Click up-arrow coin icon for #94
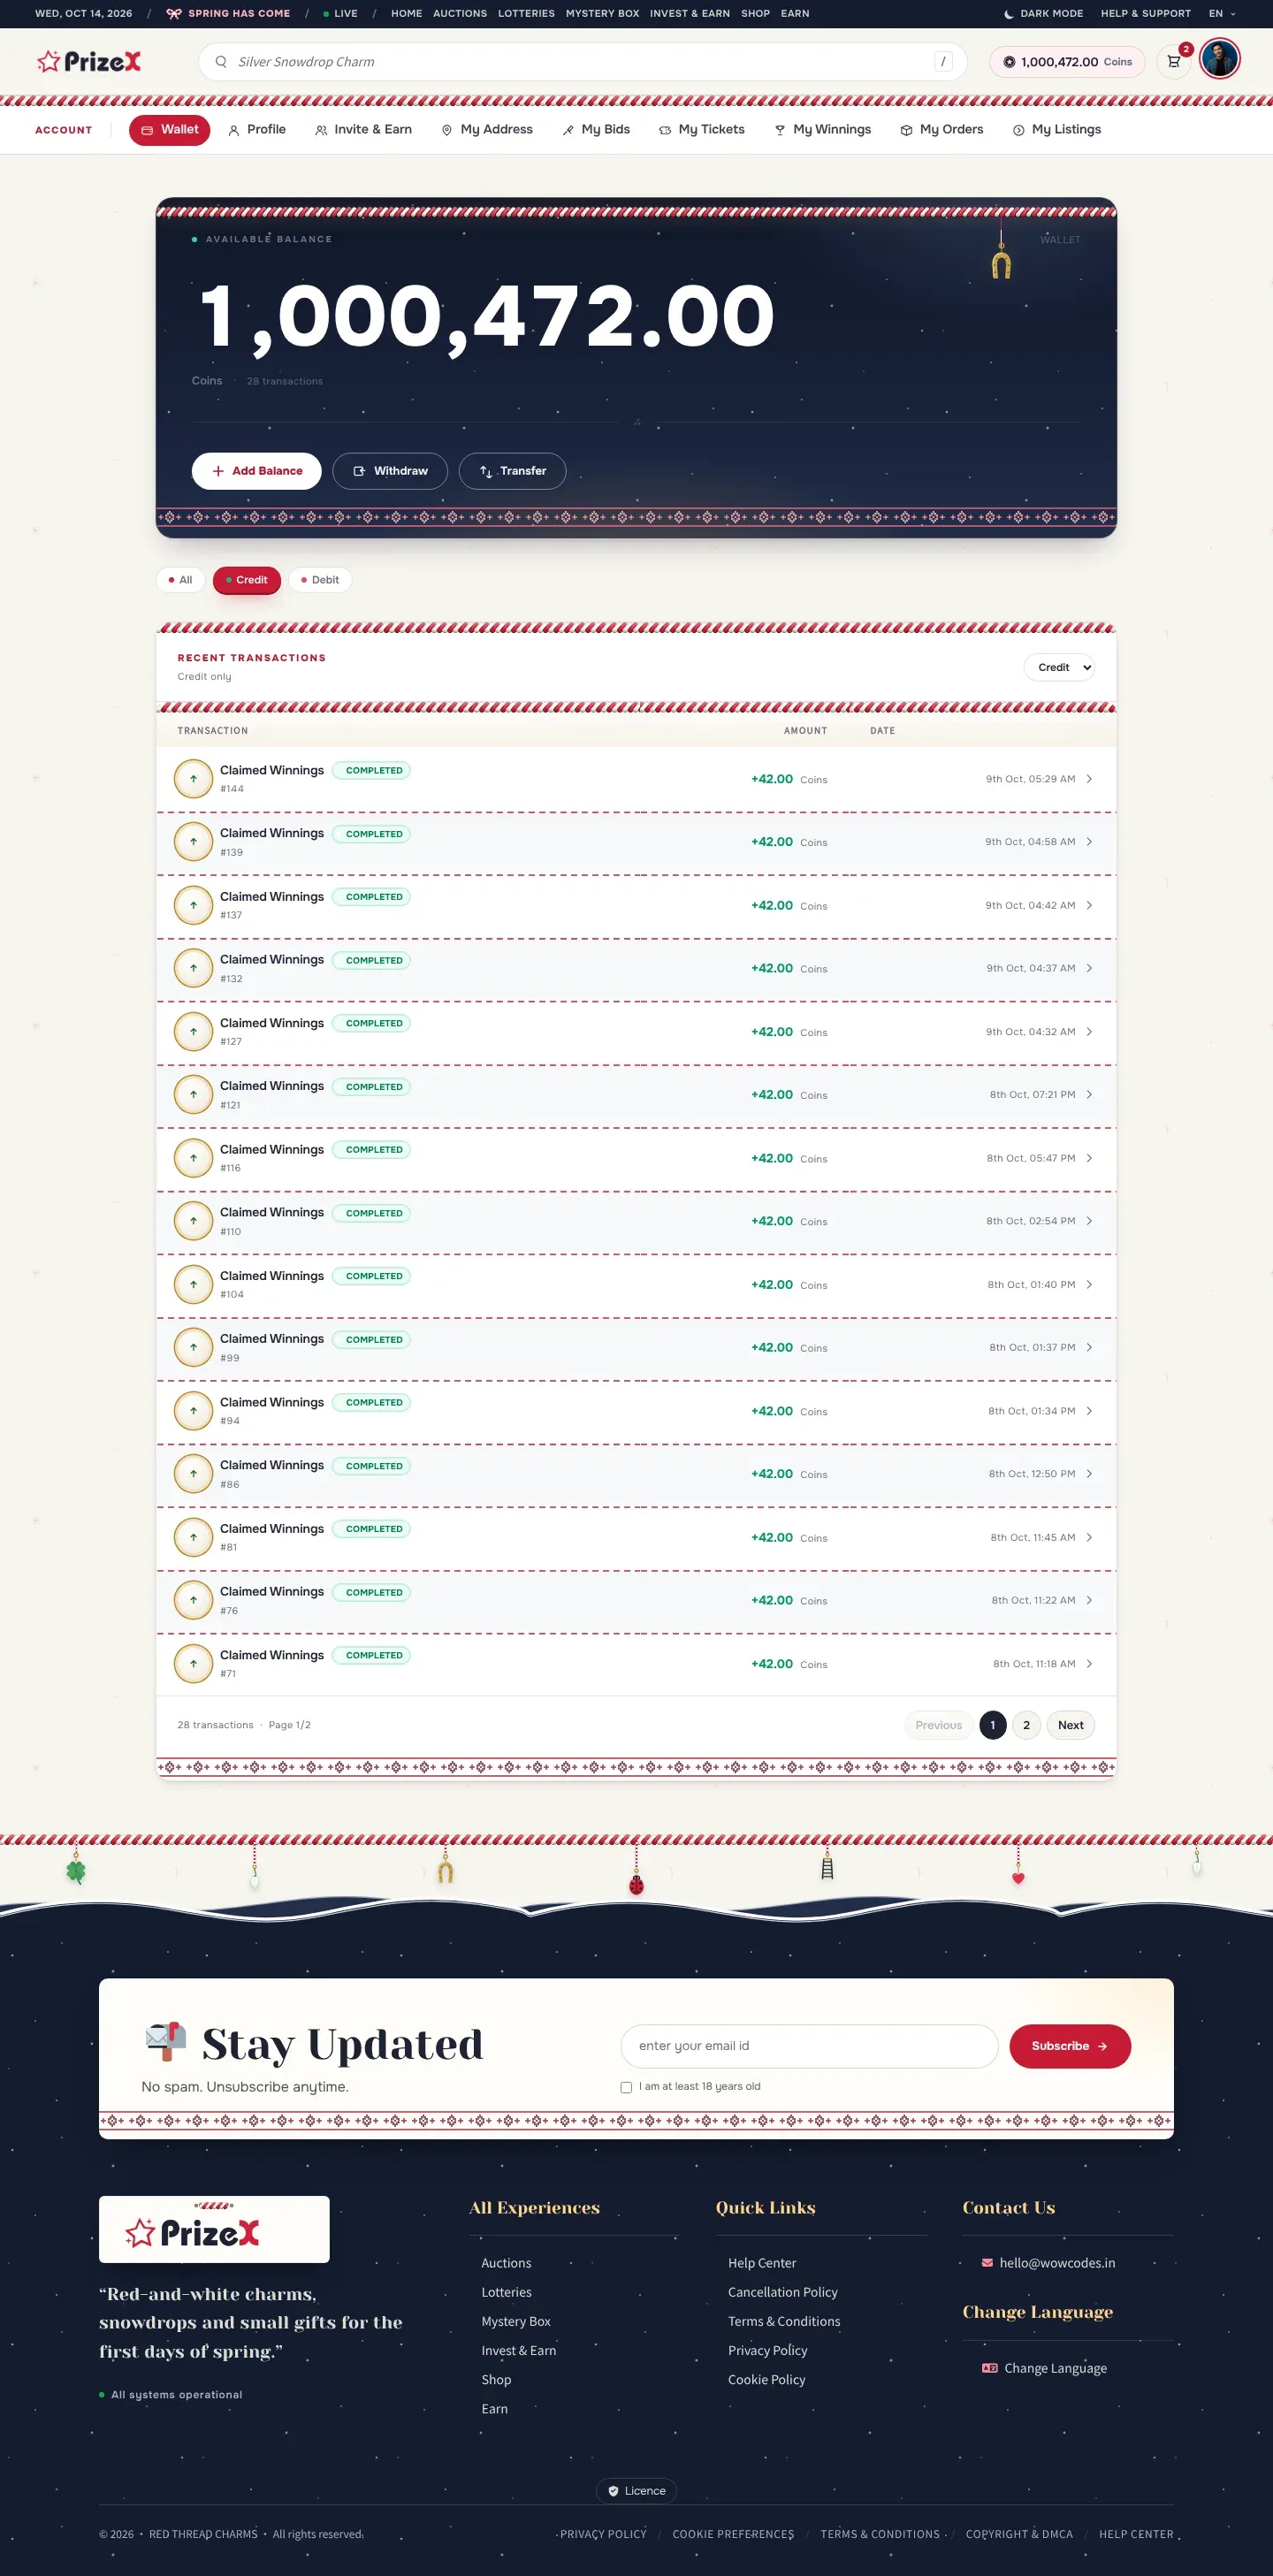This screenshot has height=2576, width=1273. coord(193,1411)
